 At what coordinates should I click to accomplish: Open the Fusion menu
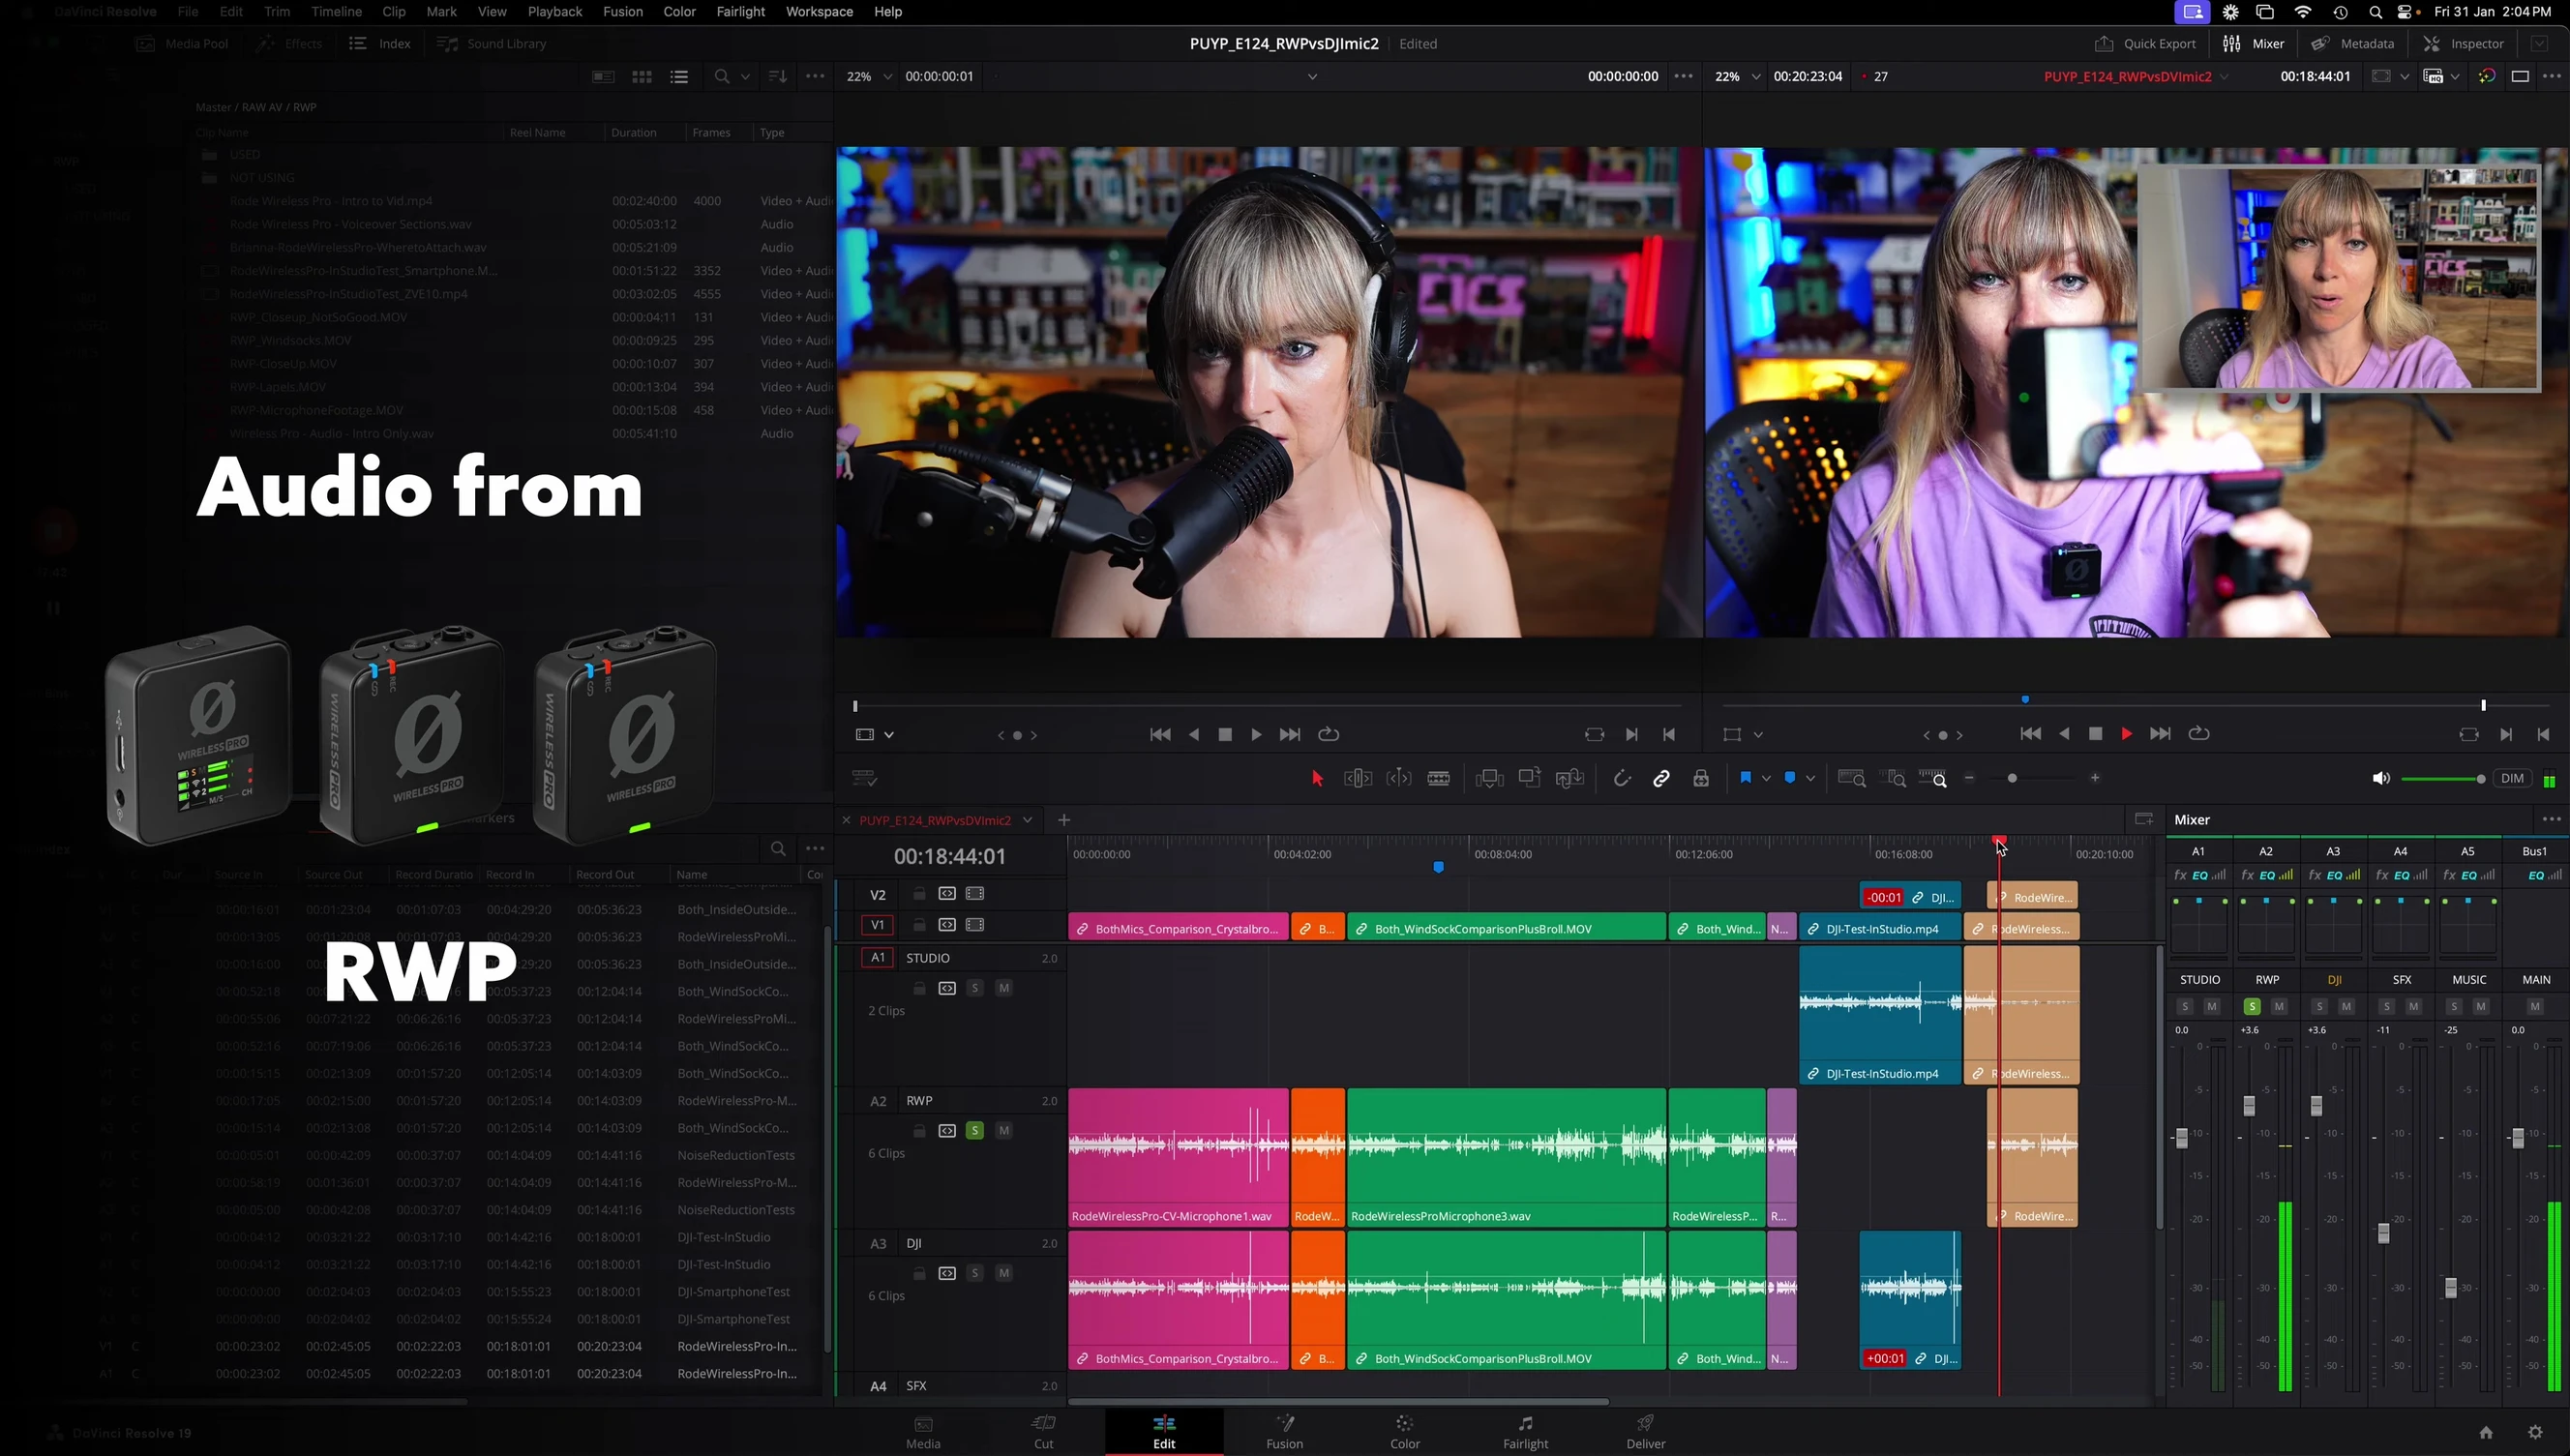[x=622, y=12]
